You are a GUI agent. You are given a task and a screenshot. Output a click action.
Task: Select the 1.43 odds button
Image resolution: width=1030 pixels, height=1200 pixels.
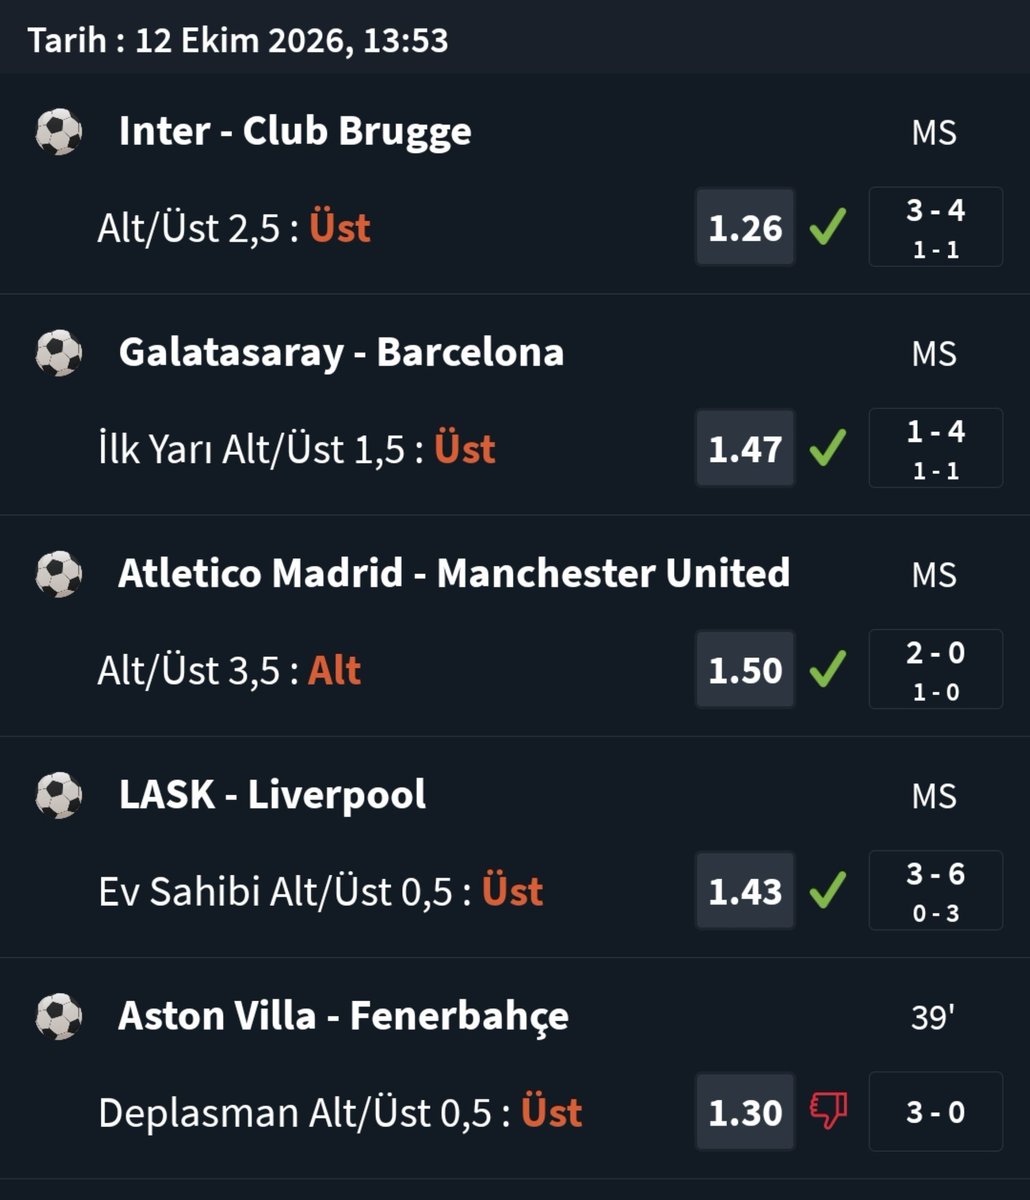coord(746,891)
